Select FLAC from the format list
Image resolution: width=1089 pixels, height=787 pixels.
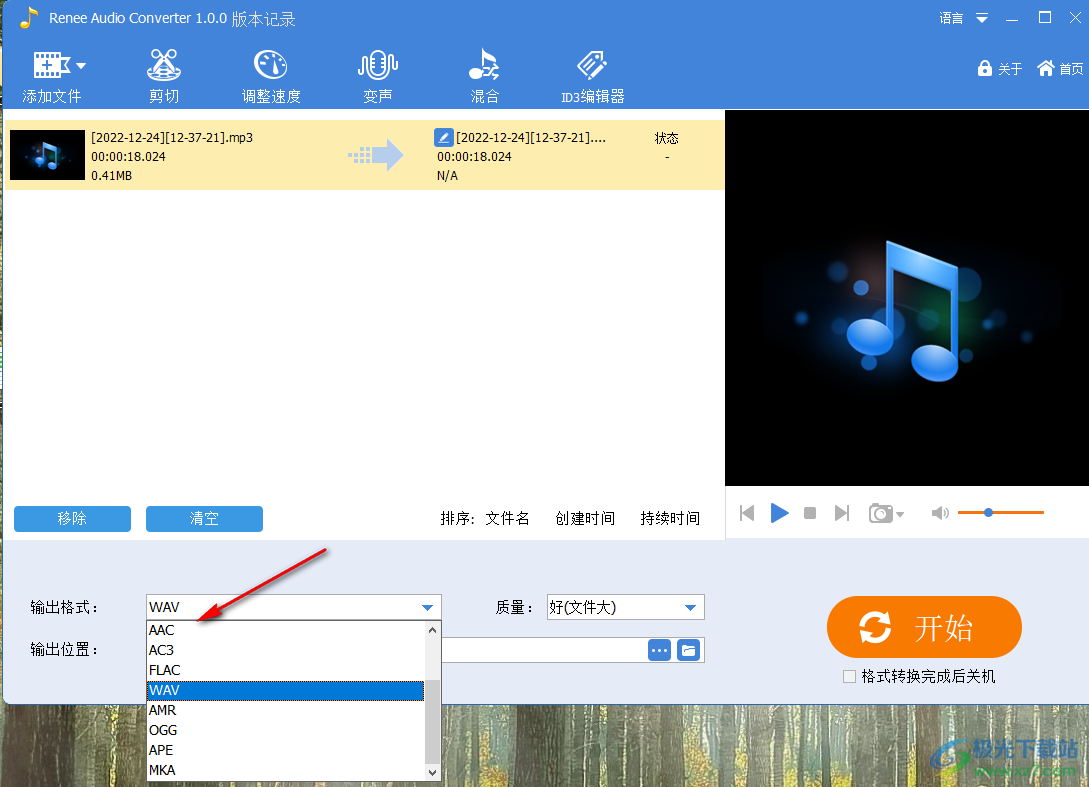click(x=165, y=670)
